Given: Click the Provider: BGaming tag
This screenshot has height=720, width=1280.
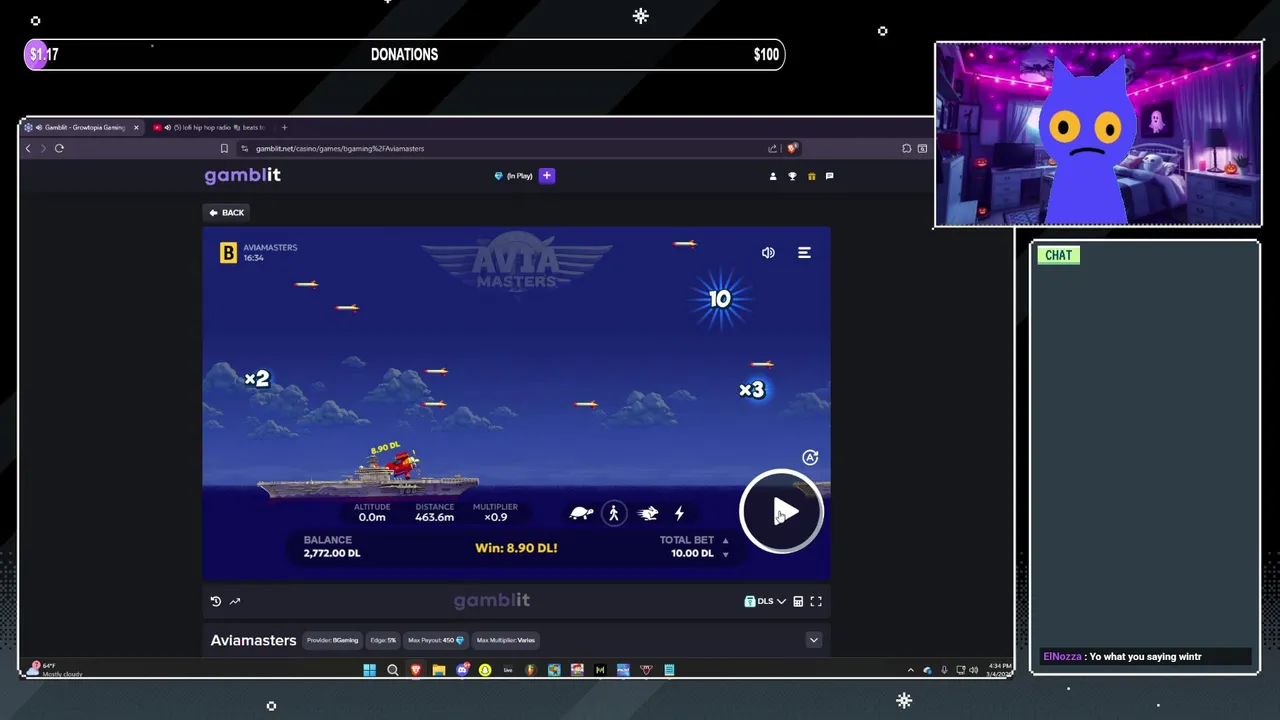Looking at the screenshot, I should [x=333, y=640].
